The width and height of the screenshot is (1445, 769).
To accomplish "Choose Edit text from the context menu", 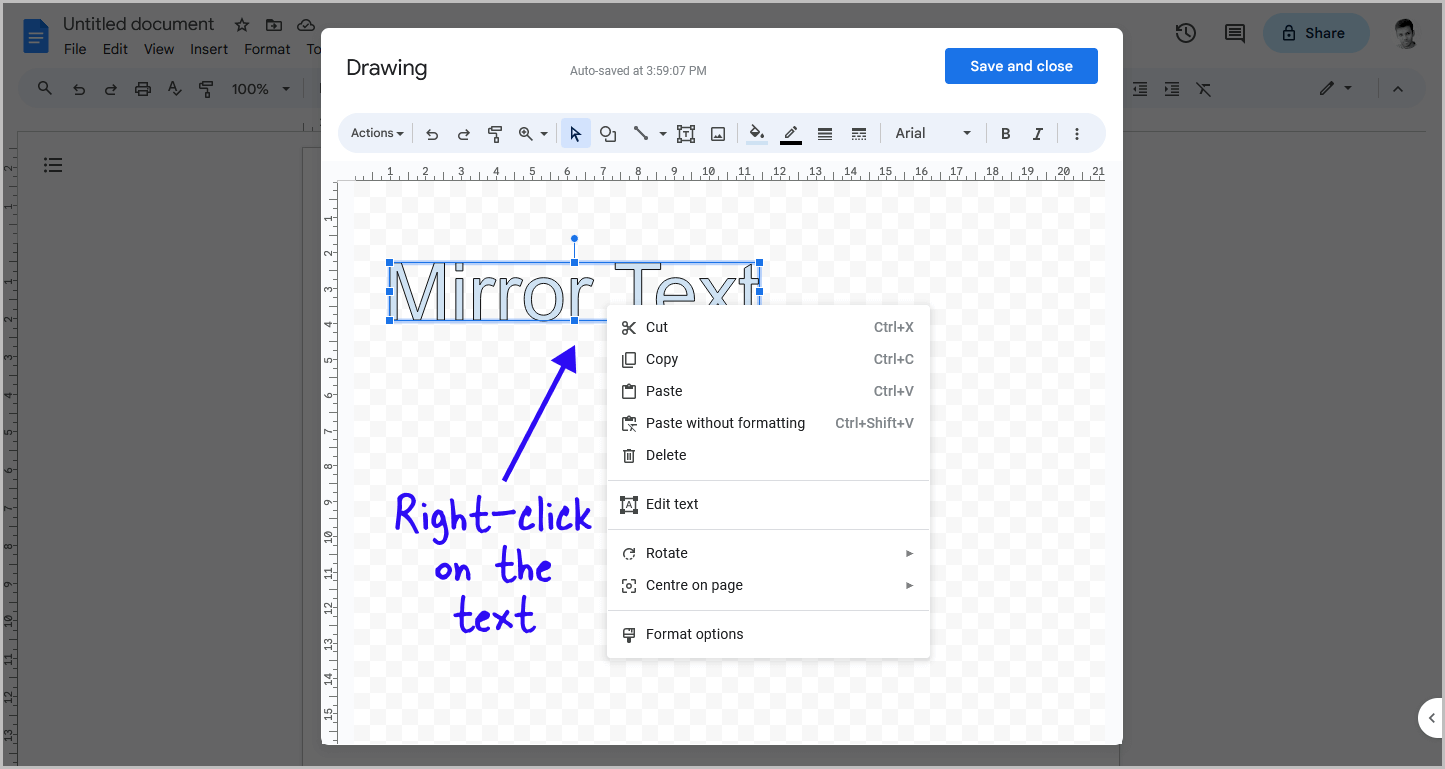I will (x=768, y=504).
